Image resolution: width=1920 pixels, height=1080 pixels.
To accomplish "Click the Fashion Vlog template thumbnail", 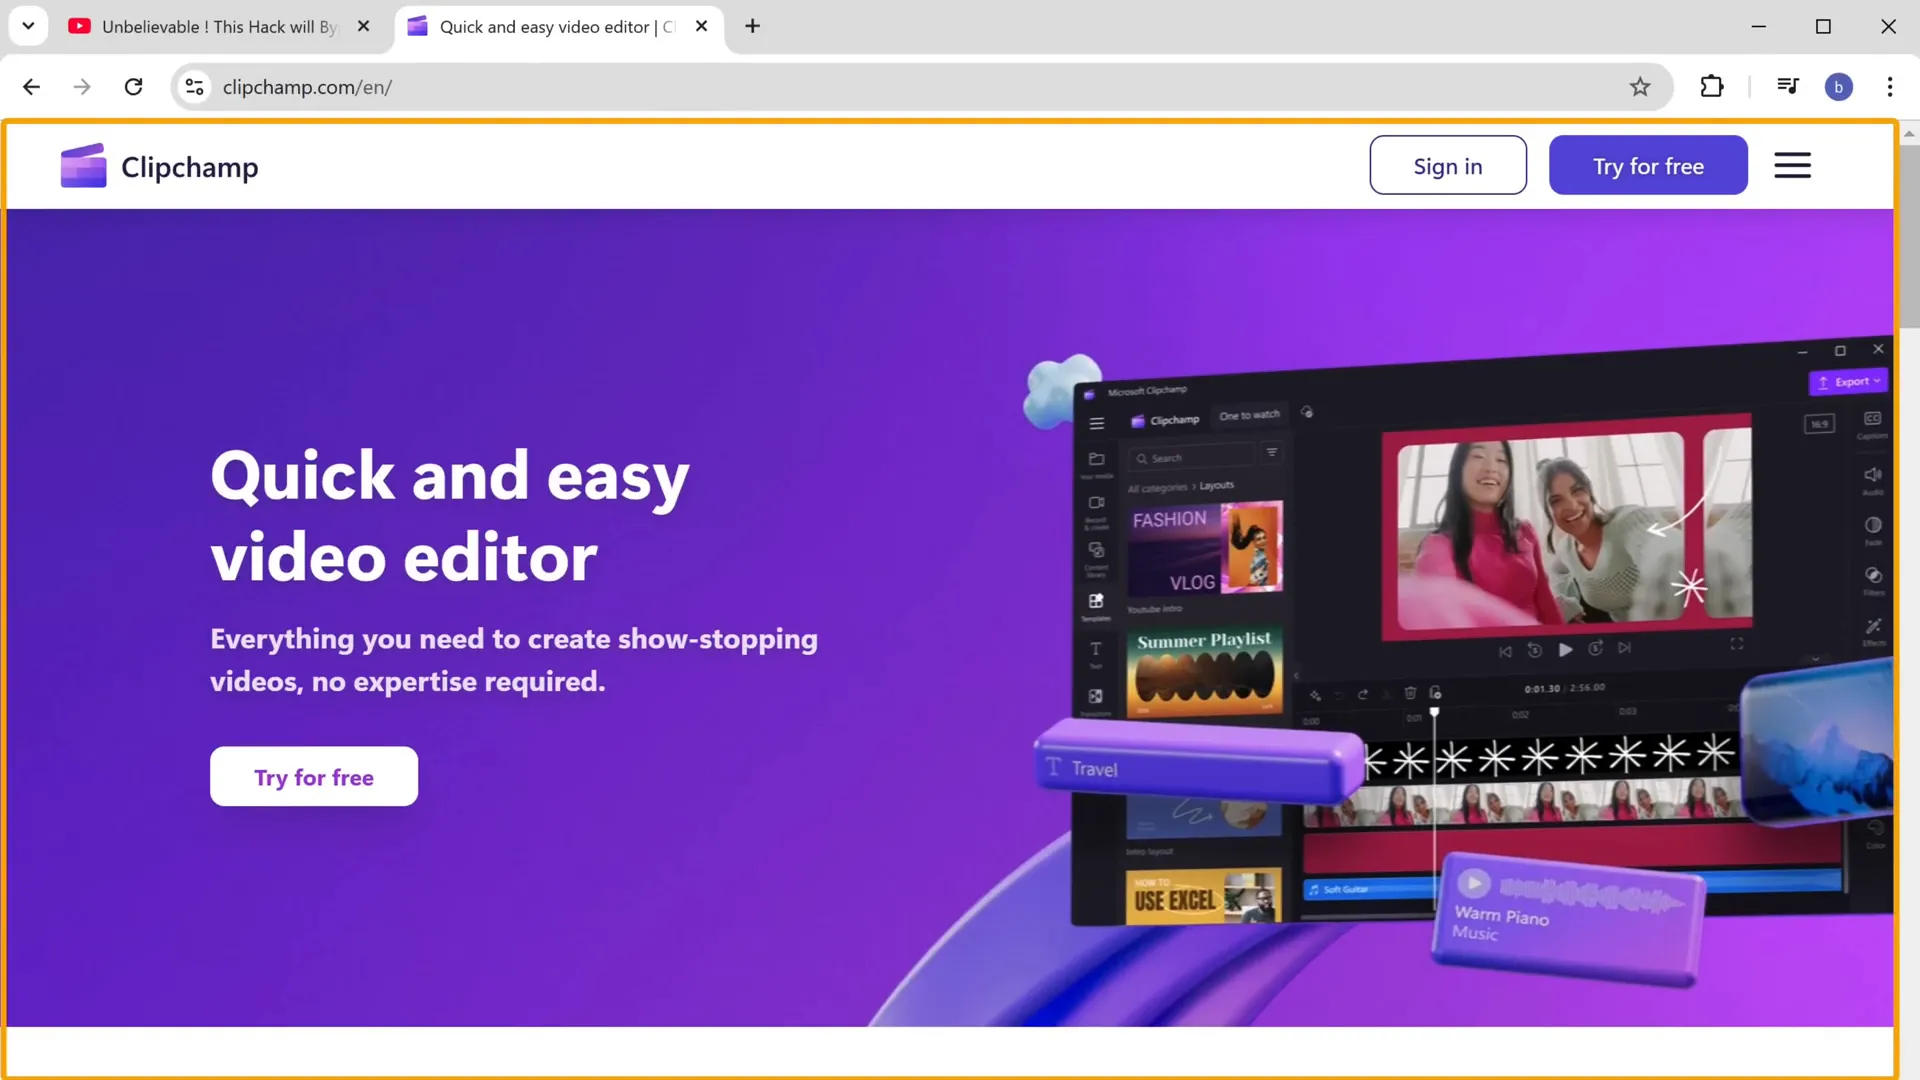I will [1205, 548].
